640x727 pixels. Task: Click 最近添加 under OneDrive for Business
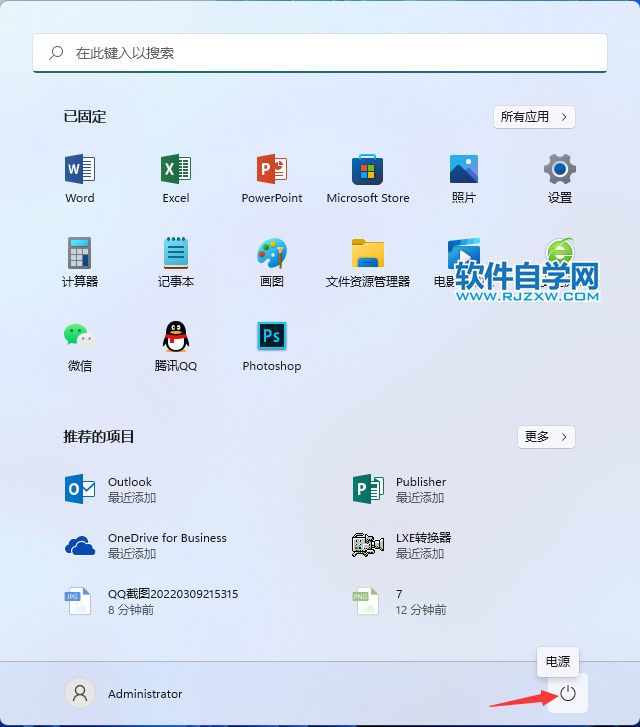pyautogui.click(x=132, y=554)
